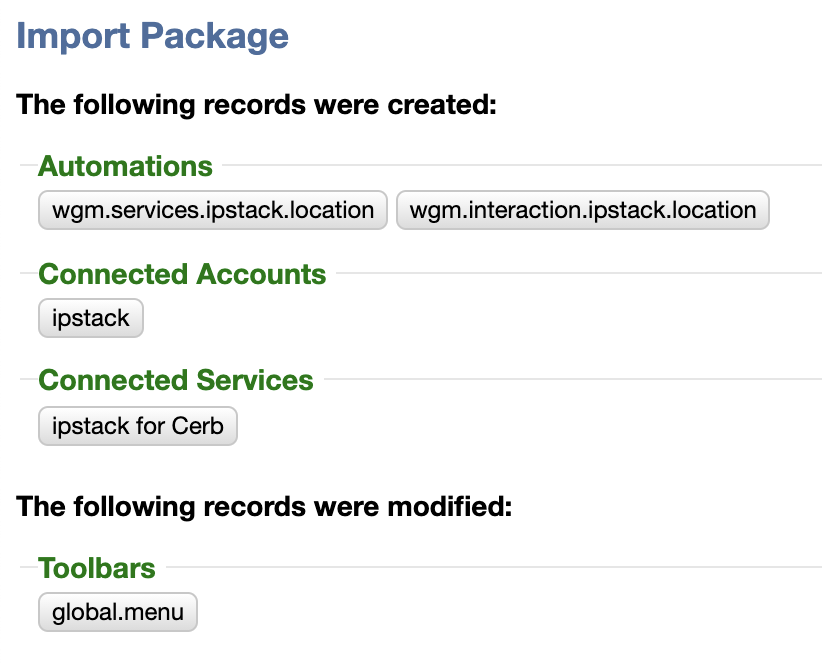Open the global.menu toolbar record

point(118,612)
